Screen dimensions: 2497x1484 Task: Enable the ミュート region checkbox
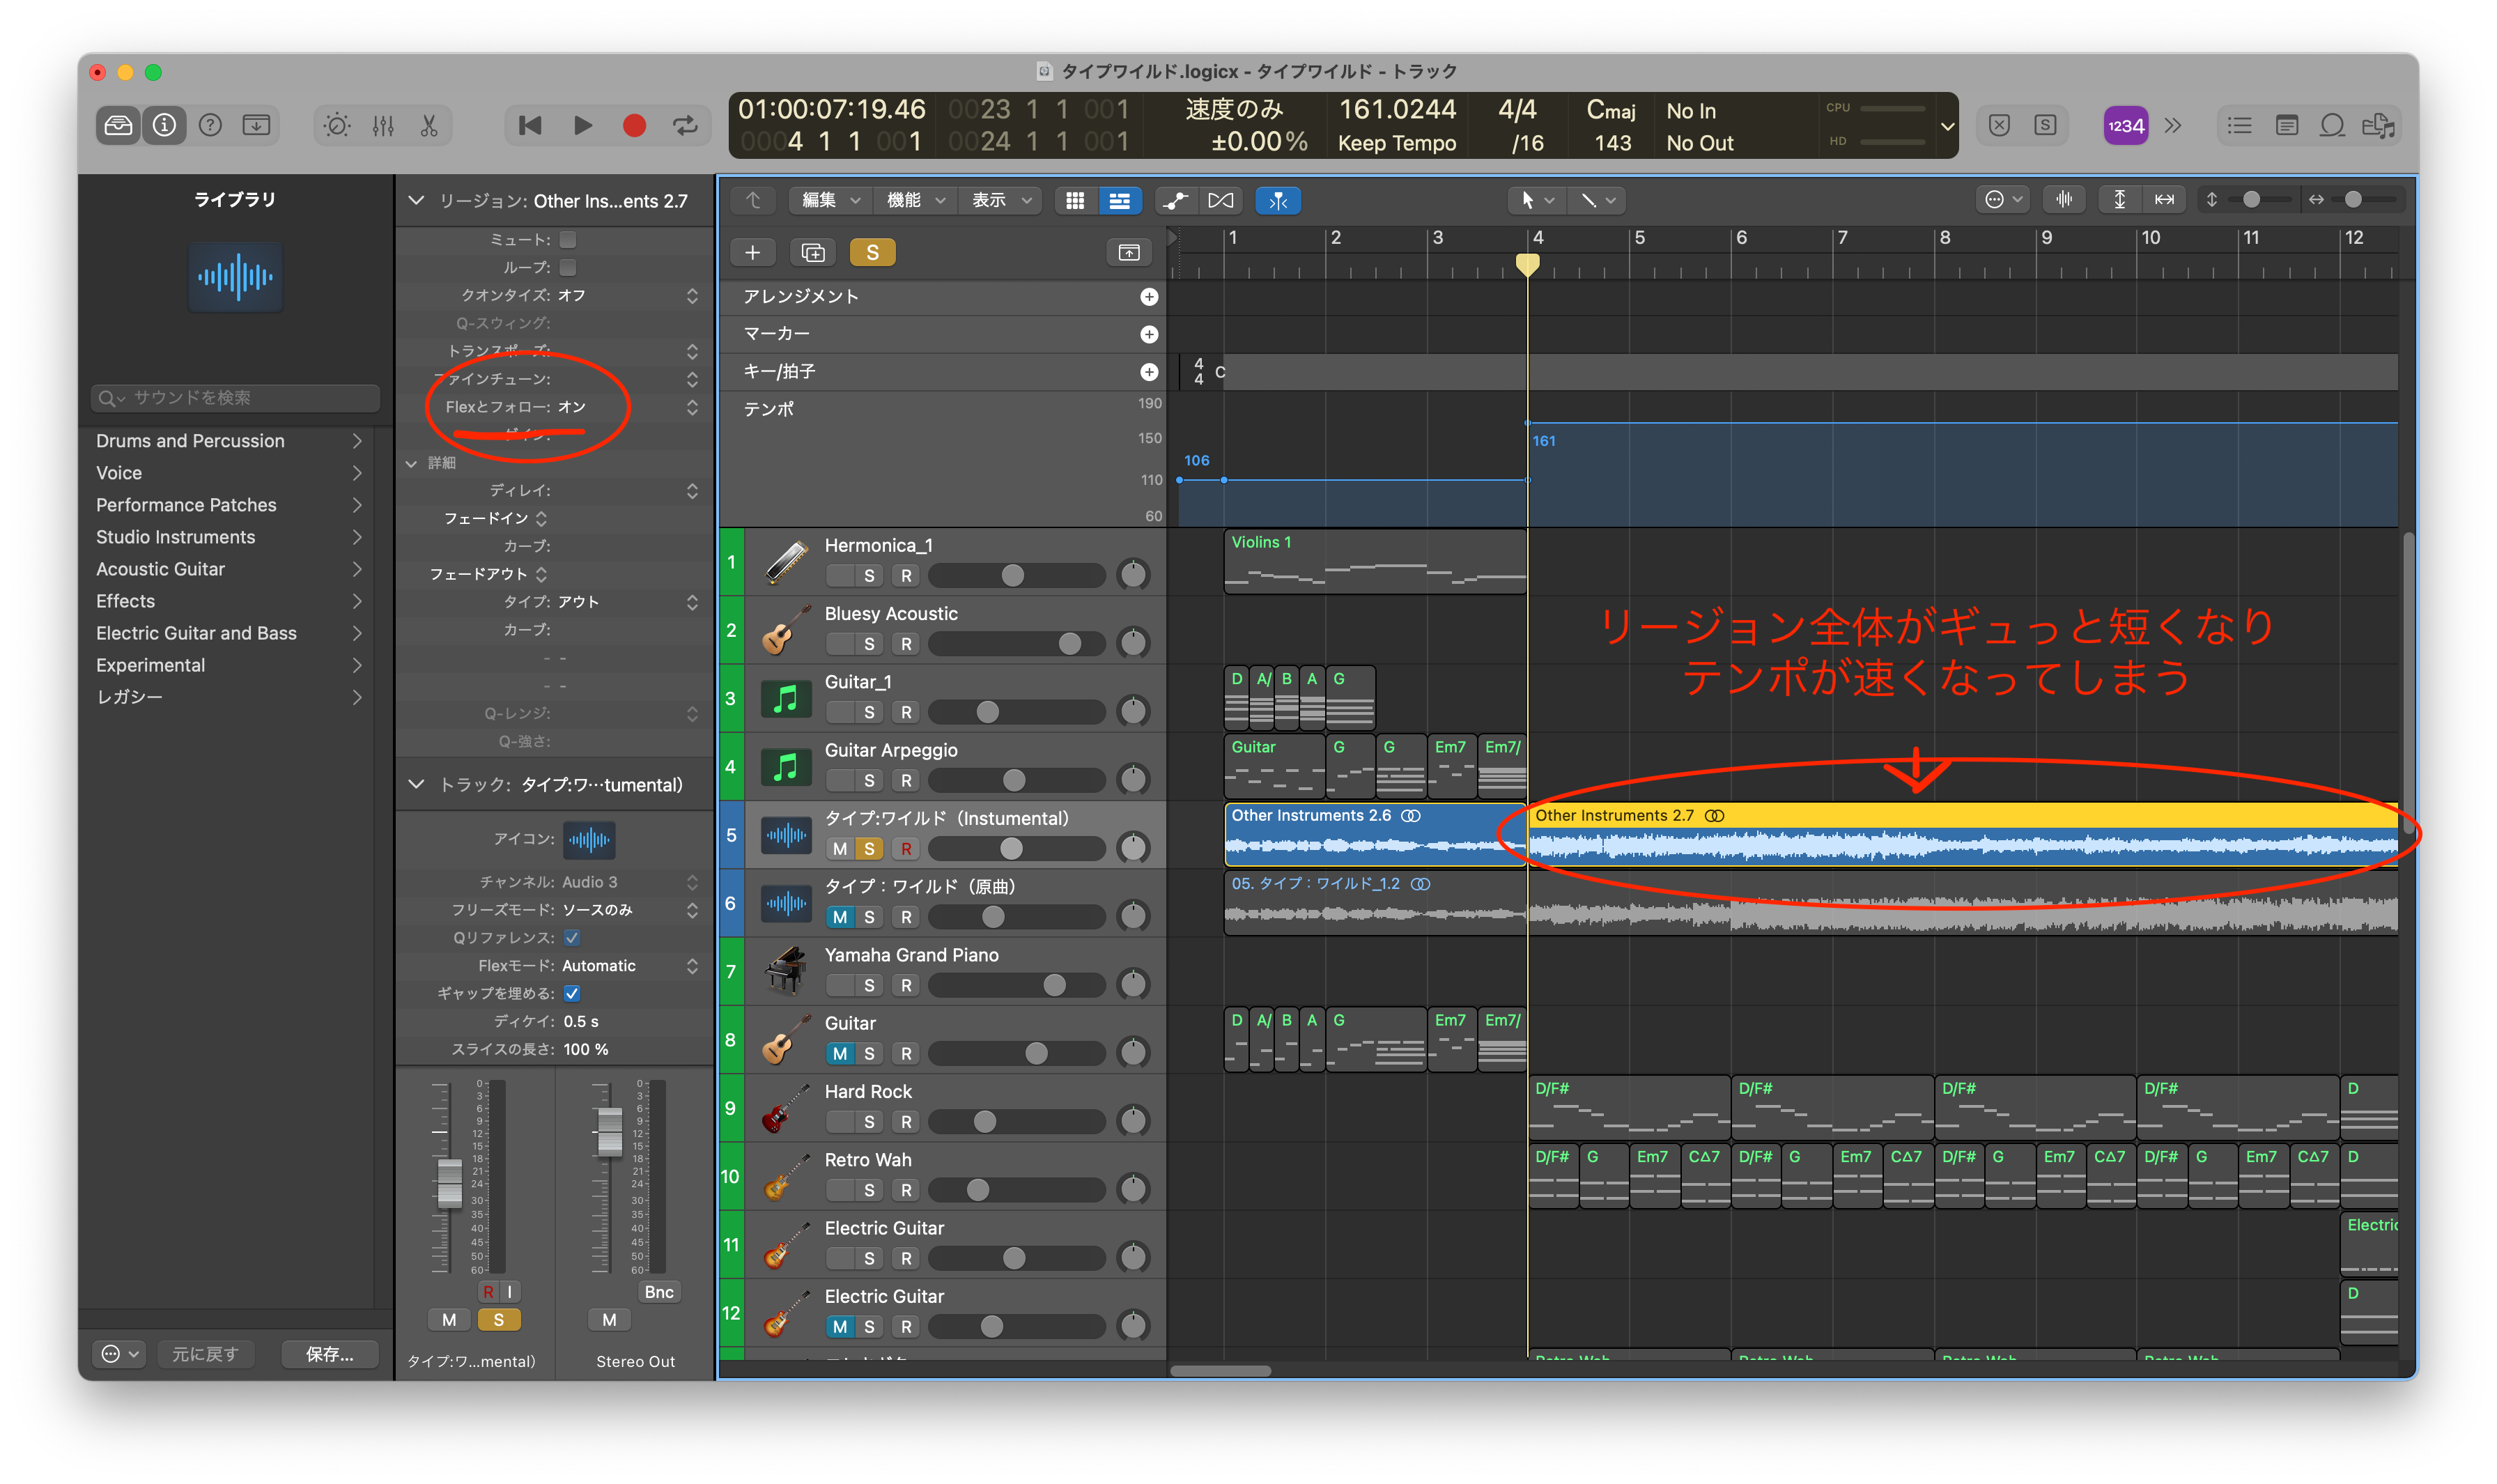click(x=568, y=240)
